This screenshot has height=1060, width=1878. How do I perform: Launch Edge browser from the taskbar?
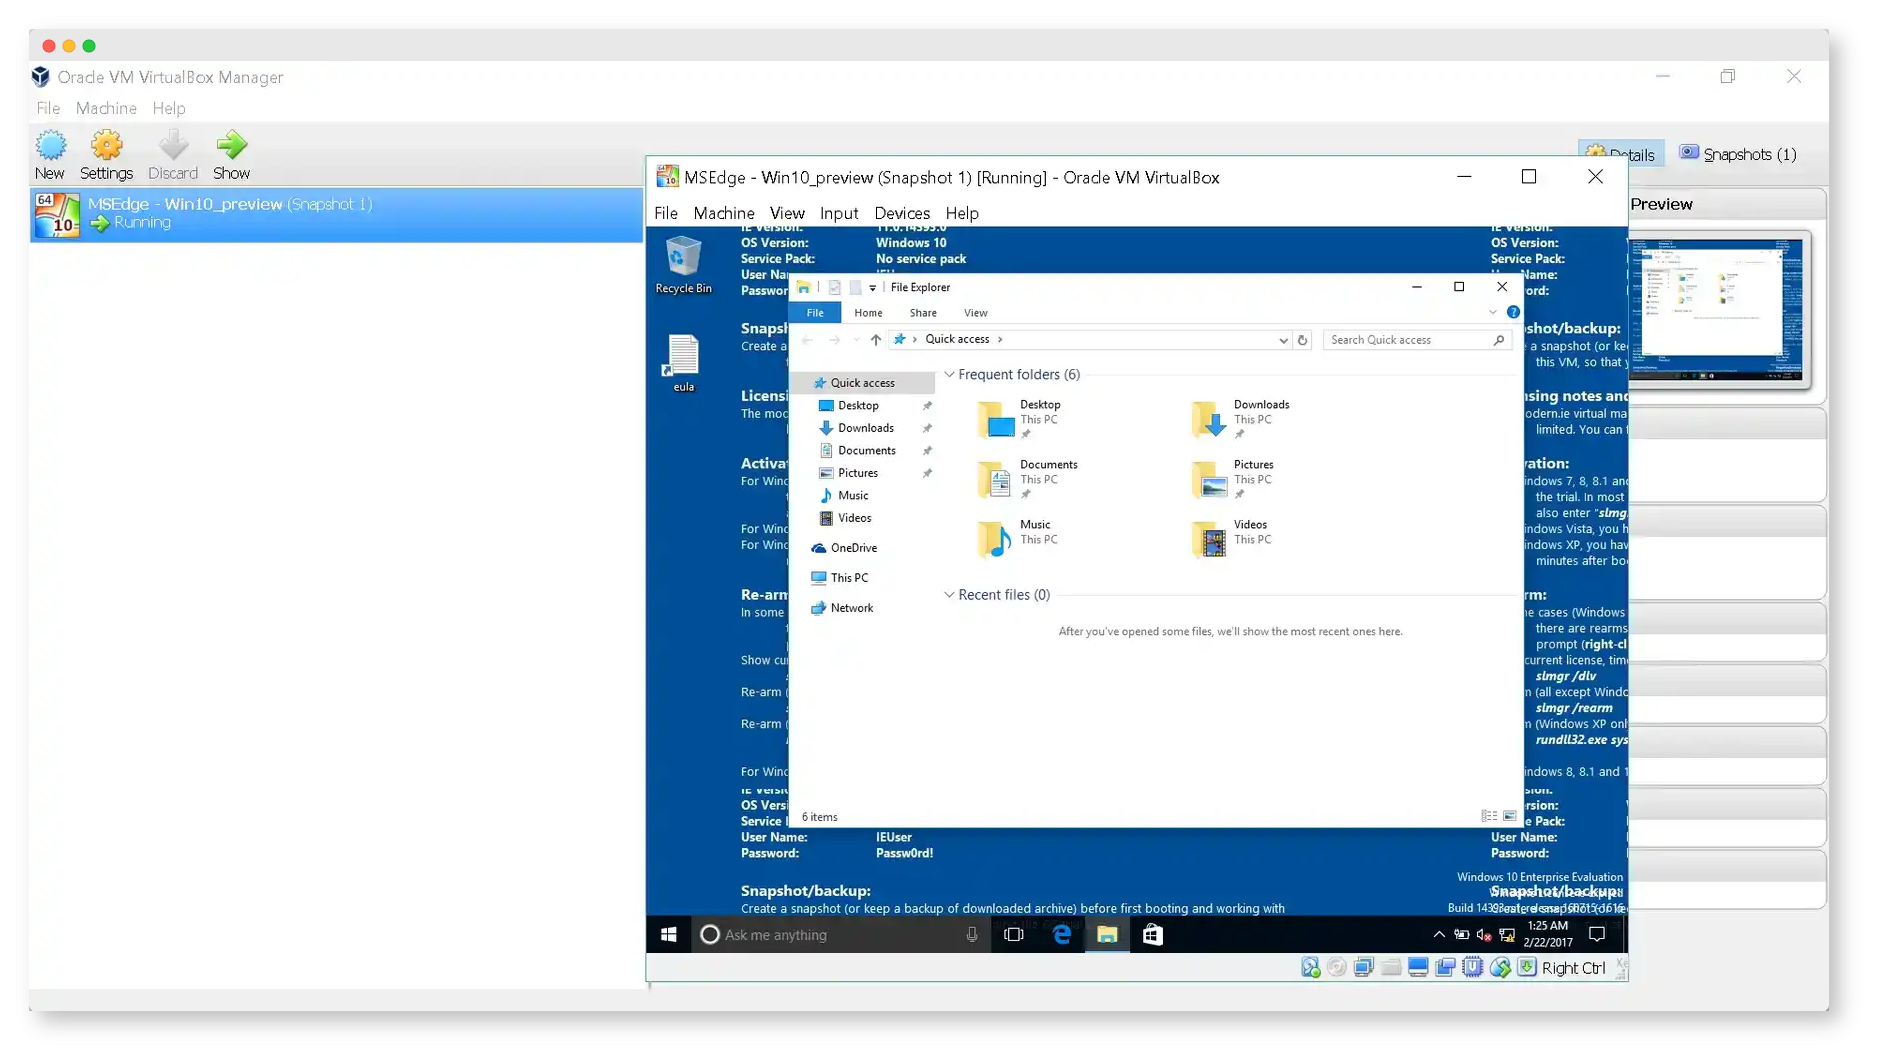[x=1061, y=934]
